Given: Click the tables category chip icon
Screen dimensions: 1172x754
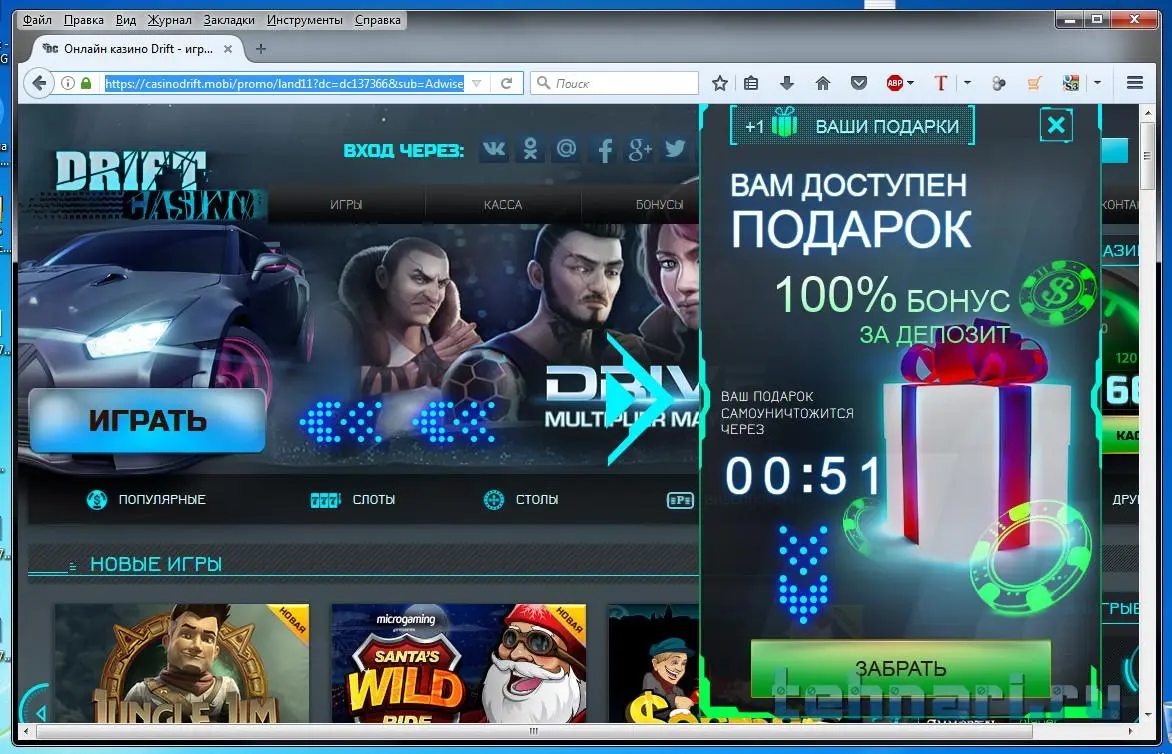Looking at the screenshot, I should tap(494, 499).
